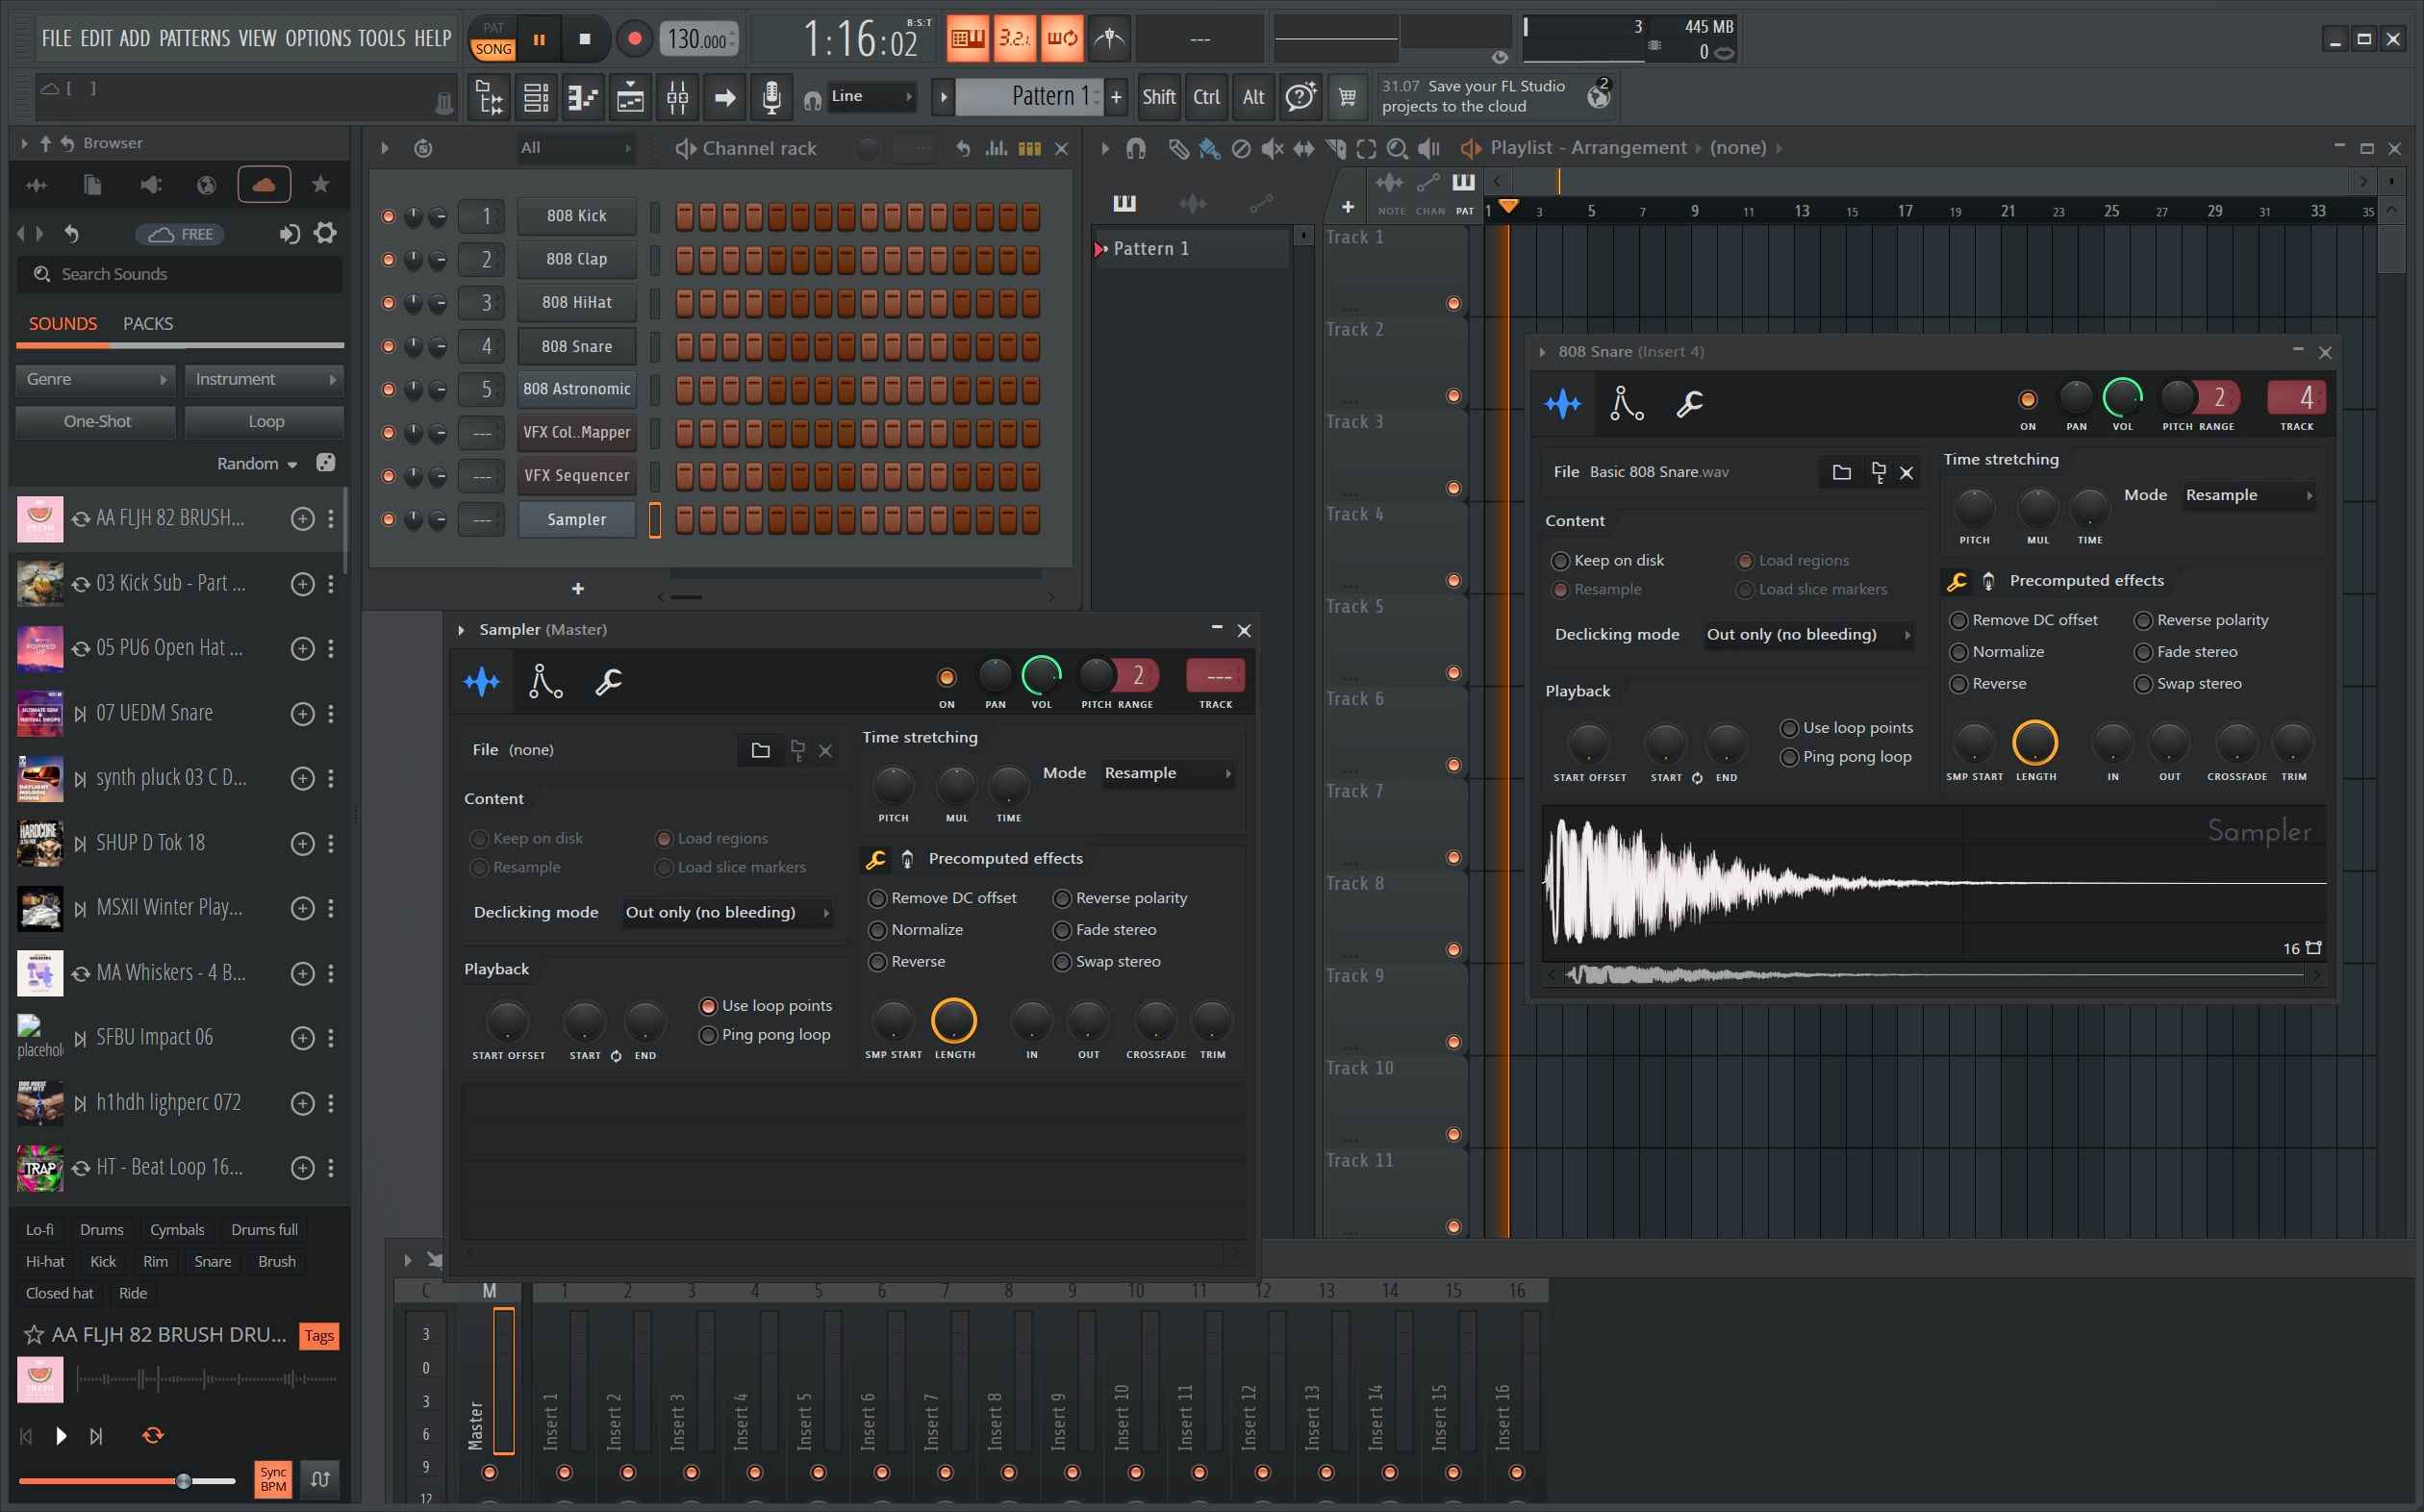Screen dimensions: 2424x1512
Task: Toggle Keep on disk in 808 Snare window
Action: click(x=1560, y=560)
